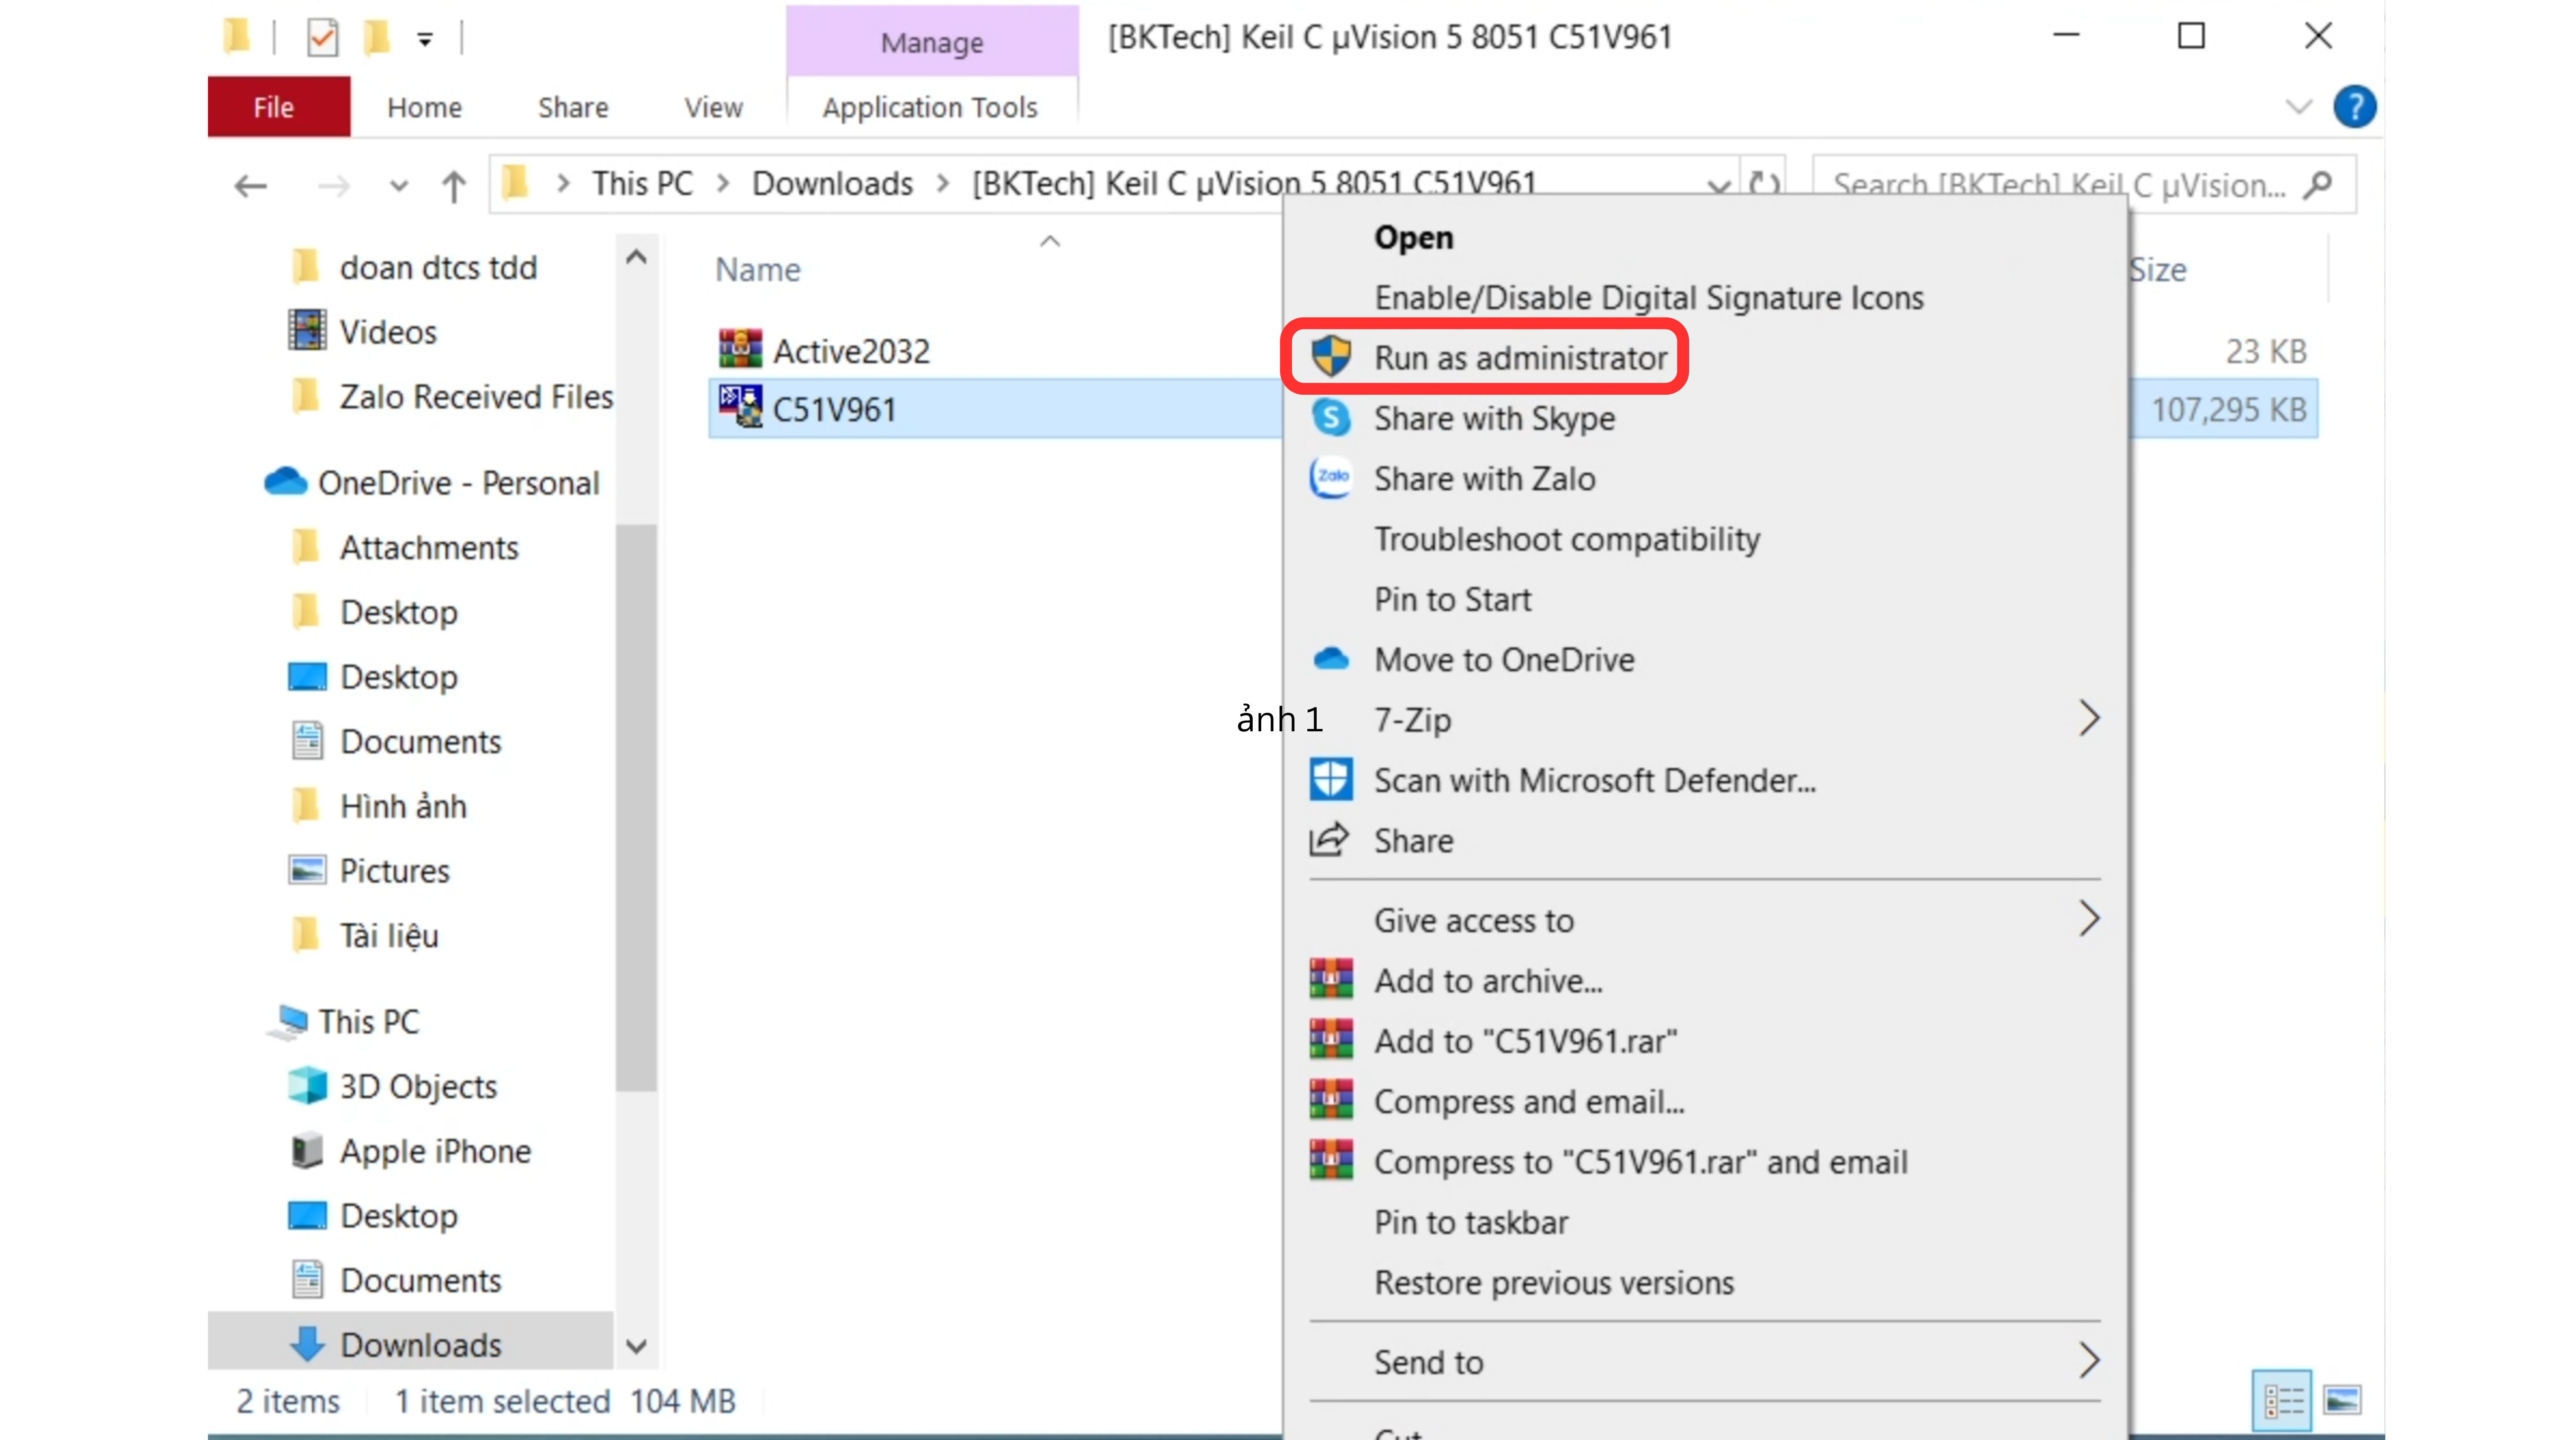The height and width of the screenshot is (1440, 2560).
Task: Click the New folder icon in quick access toolbar
Action: click(x=376, y=38)
